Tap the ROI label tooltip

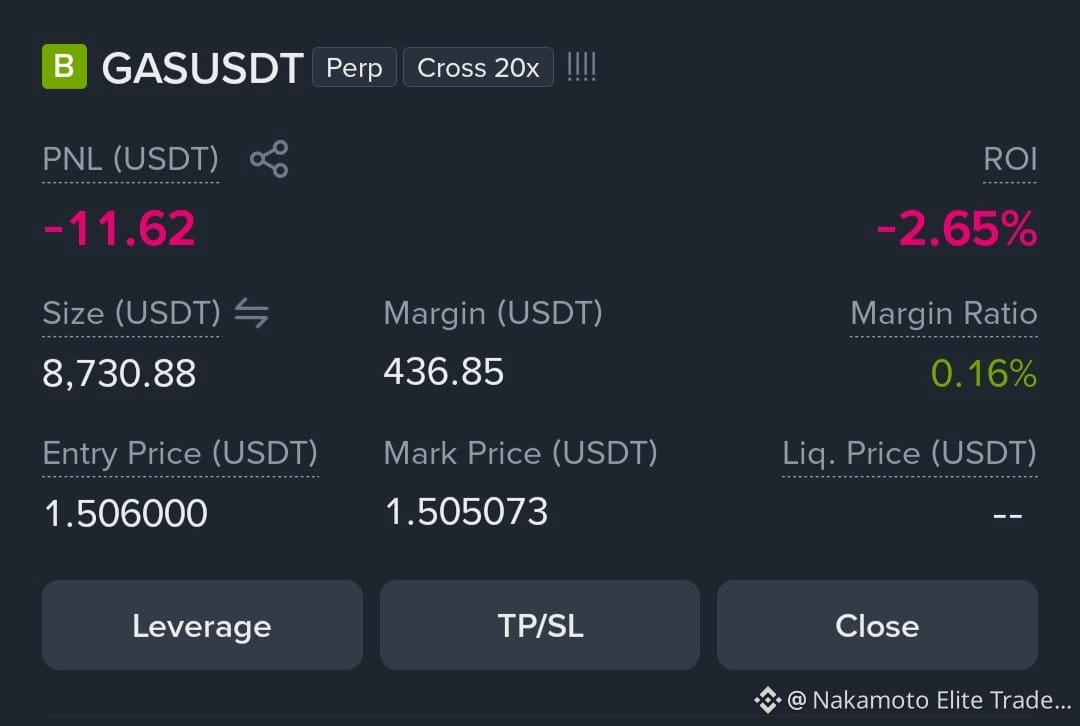(x=1010, y=159)
